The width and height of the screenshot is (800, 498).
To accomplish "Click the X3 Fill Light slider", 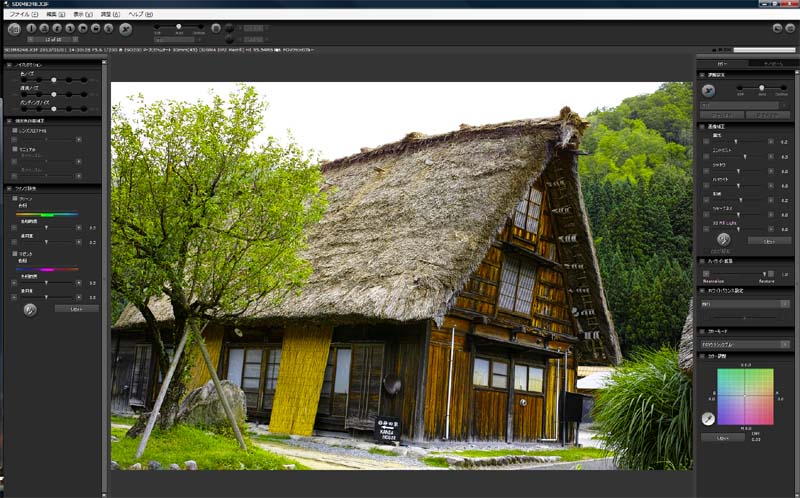I will [x=738, y=229].
